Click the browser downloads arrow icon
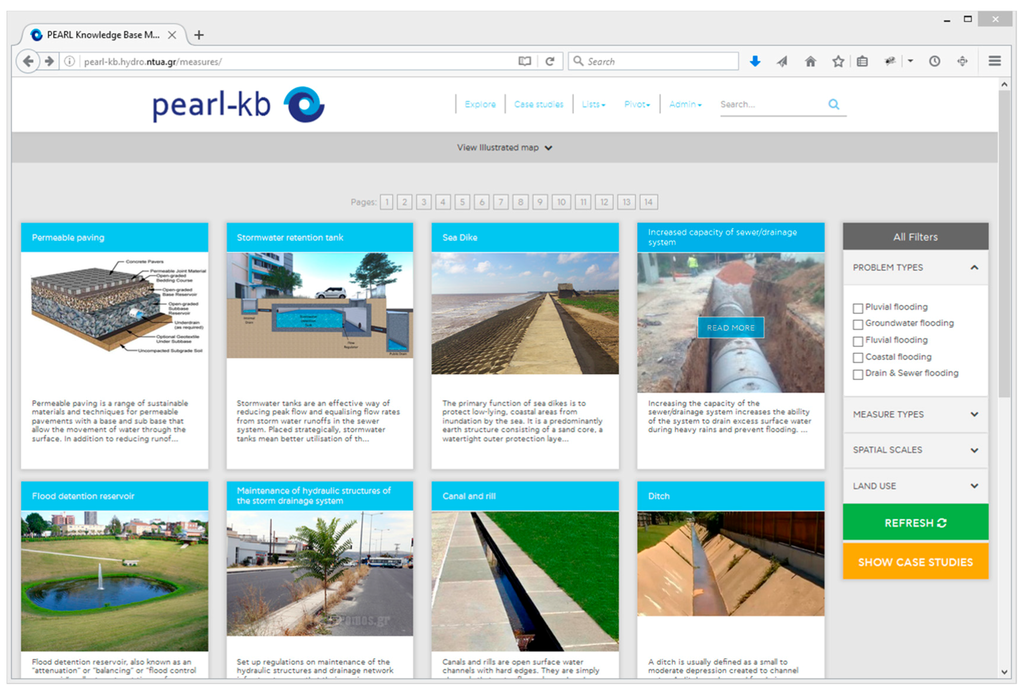 755,61
